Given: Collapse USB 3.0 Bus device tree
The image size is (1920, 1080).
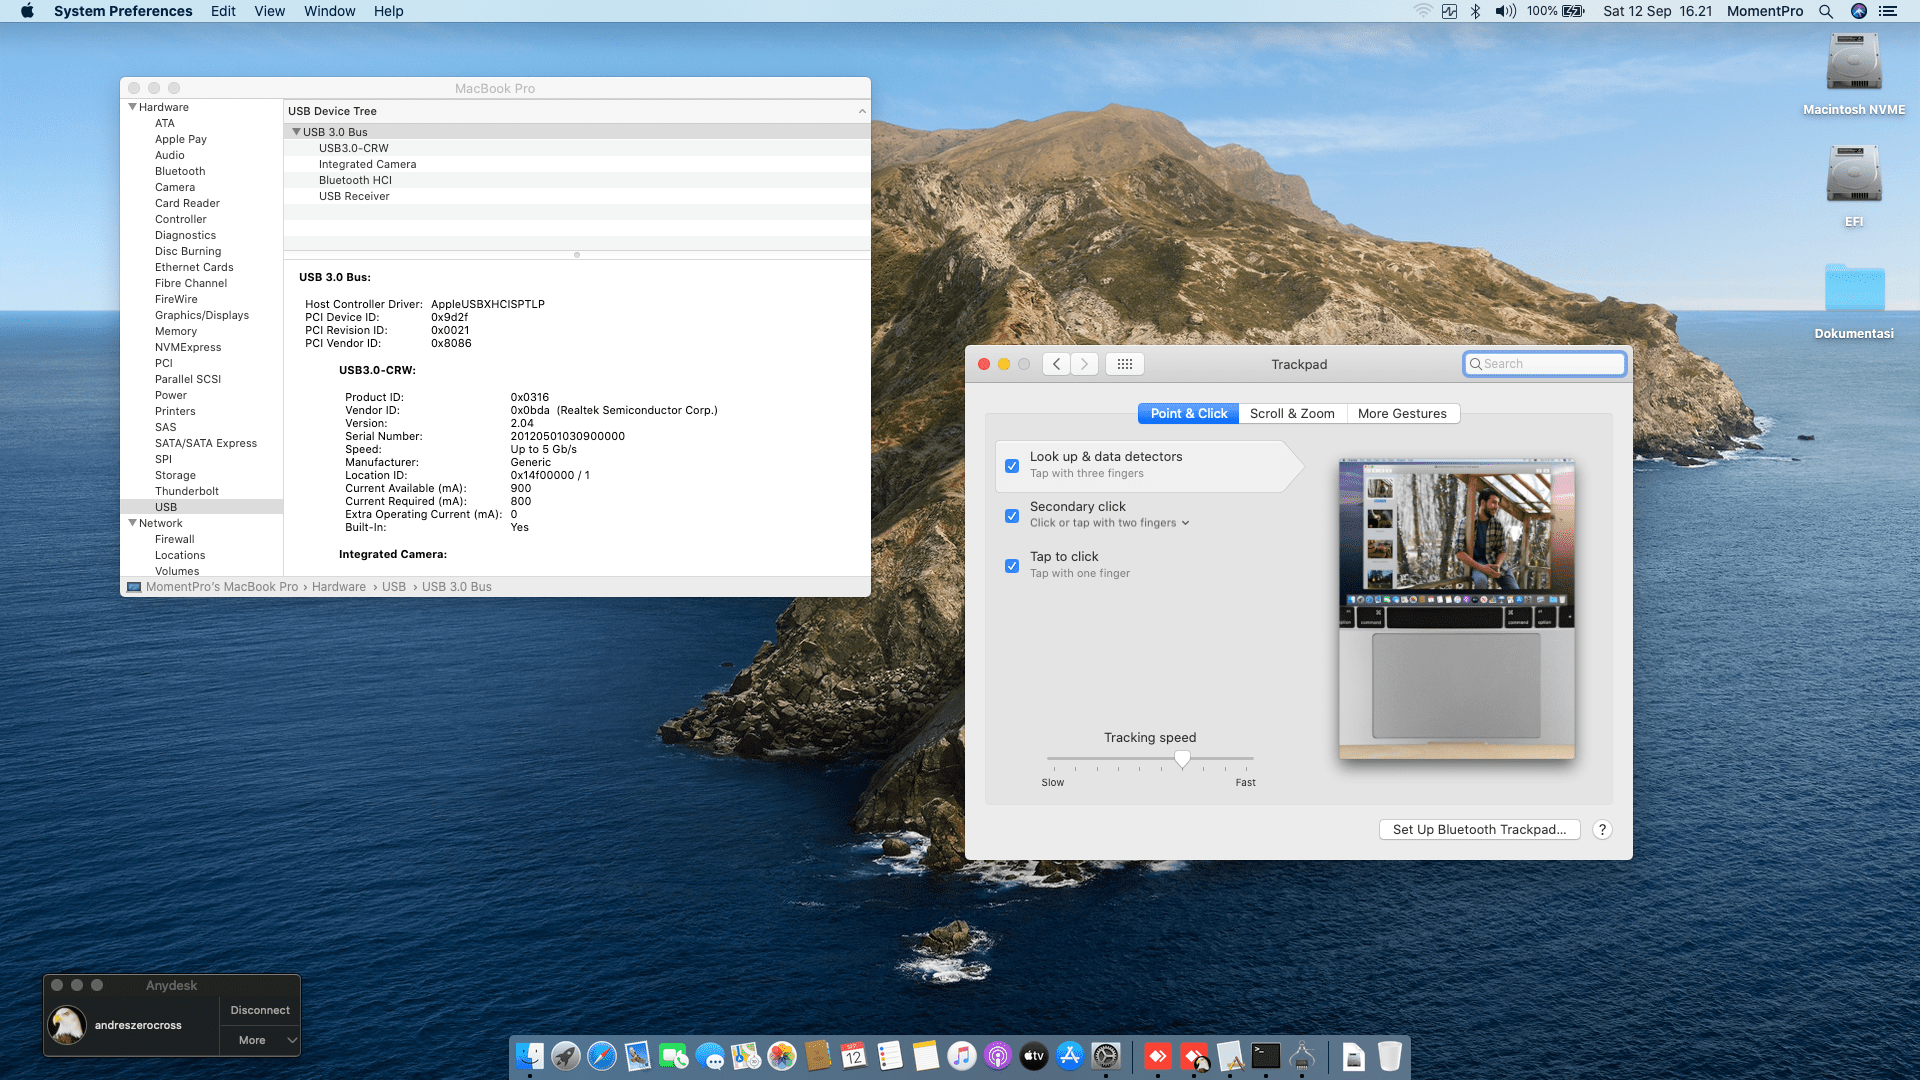Looking at the screenshot, I should click(x=296, y=132).
